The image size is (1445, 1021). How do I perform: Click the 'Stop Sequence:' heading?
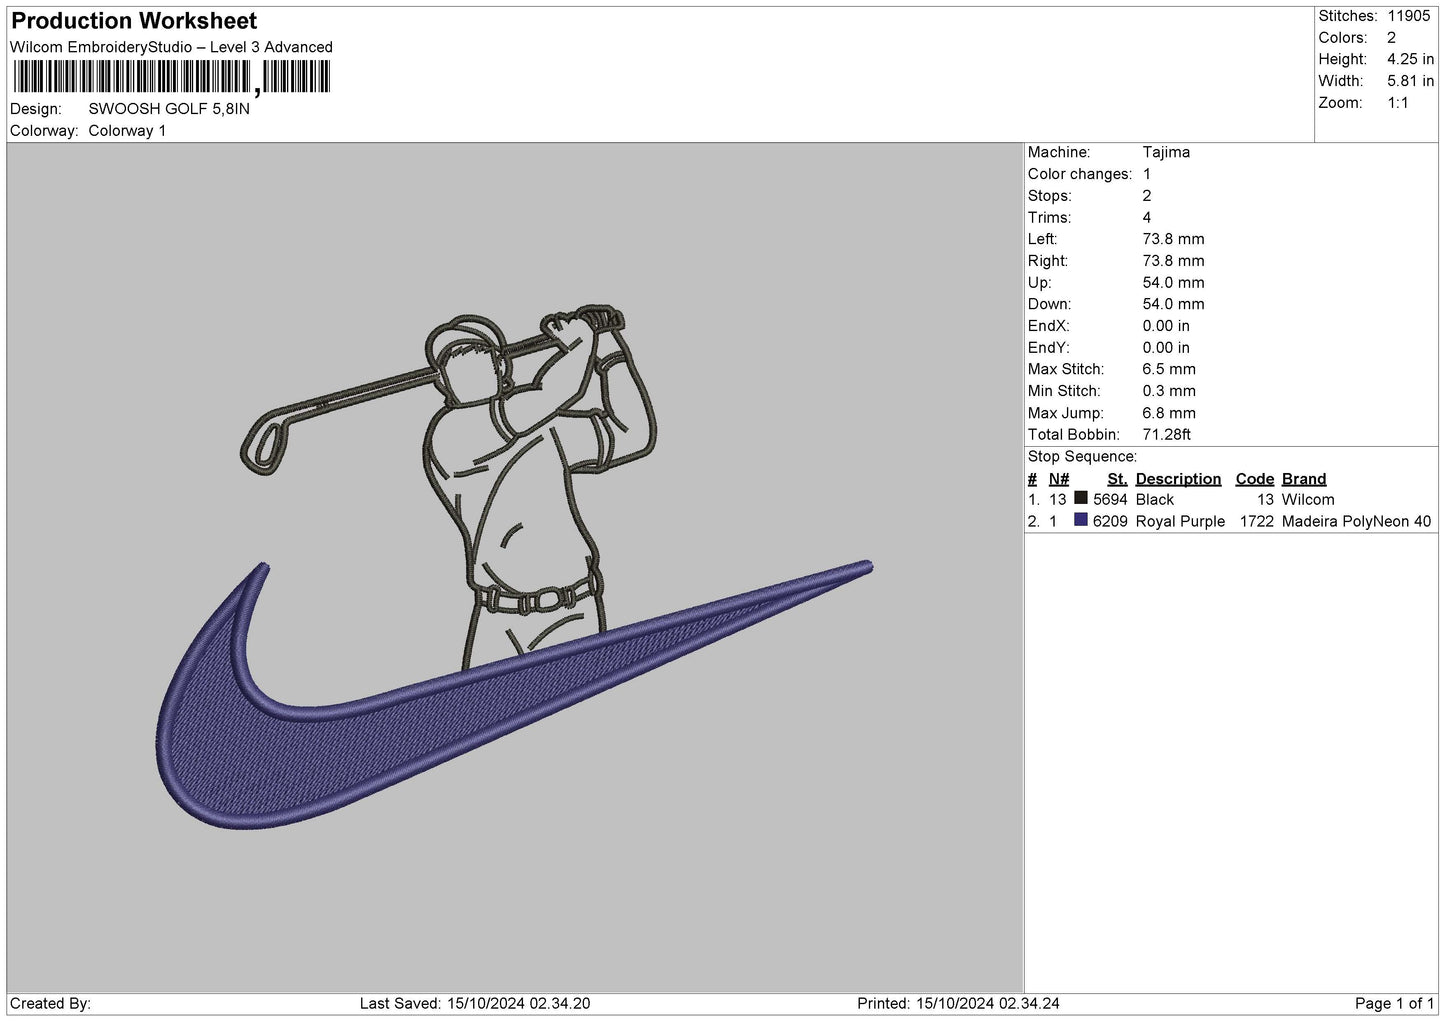pyautogui.click(x=1082, y=457)
